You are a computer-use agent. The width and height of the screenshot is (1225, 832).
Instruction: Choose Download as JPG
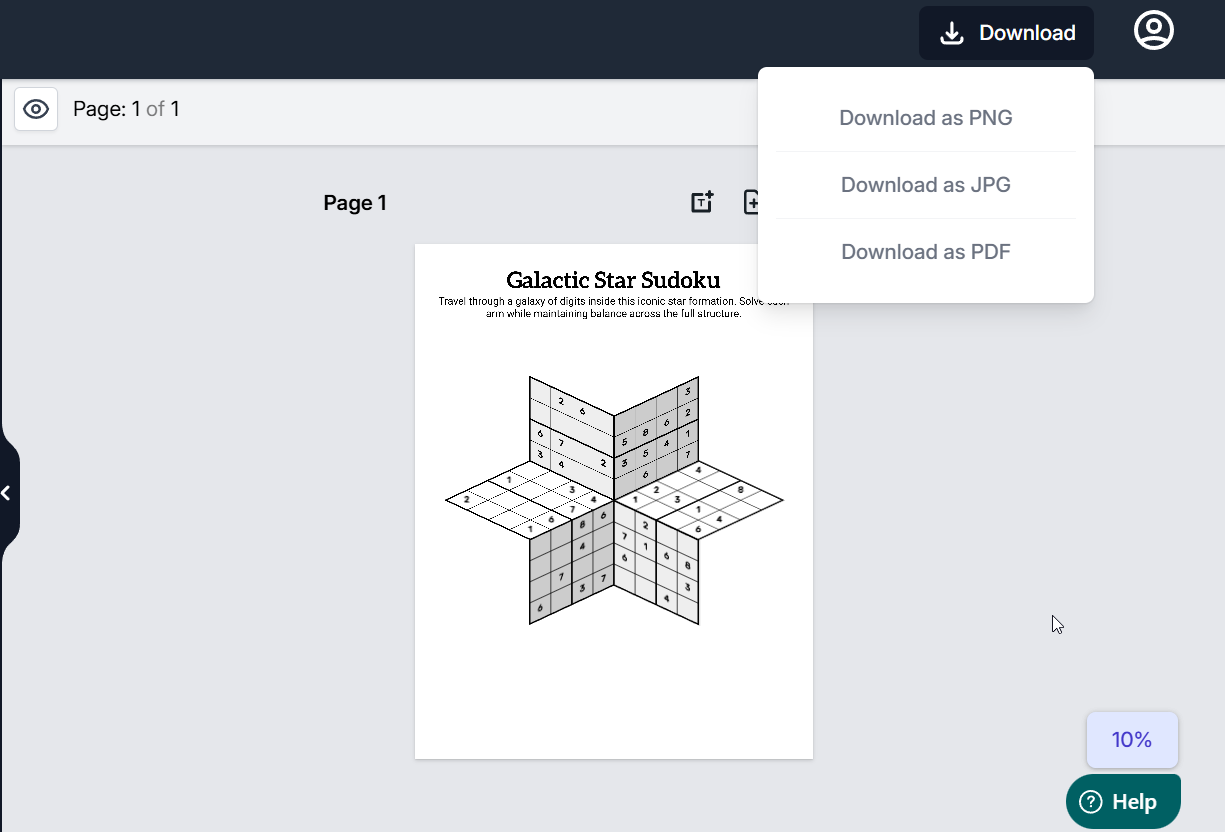pyautogui.click(x=925, y=185)
